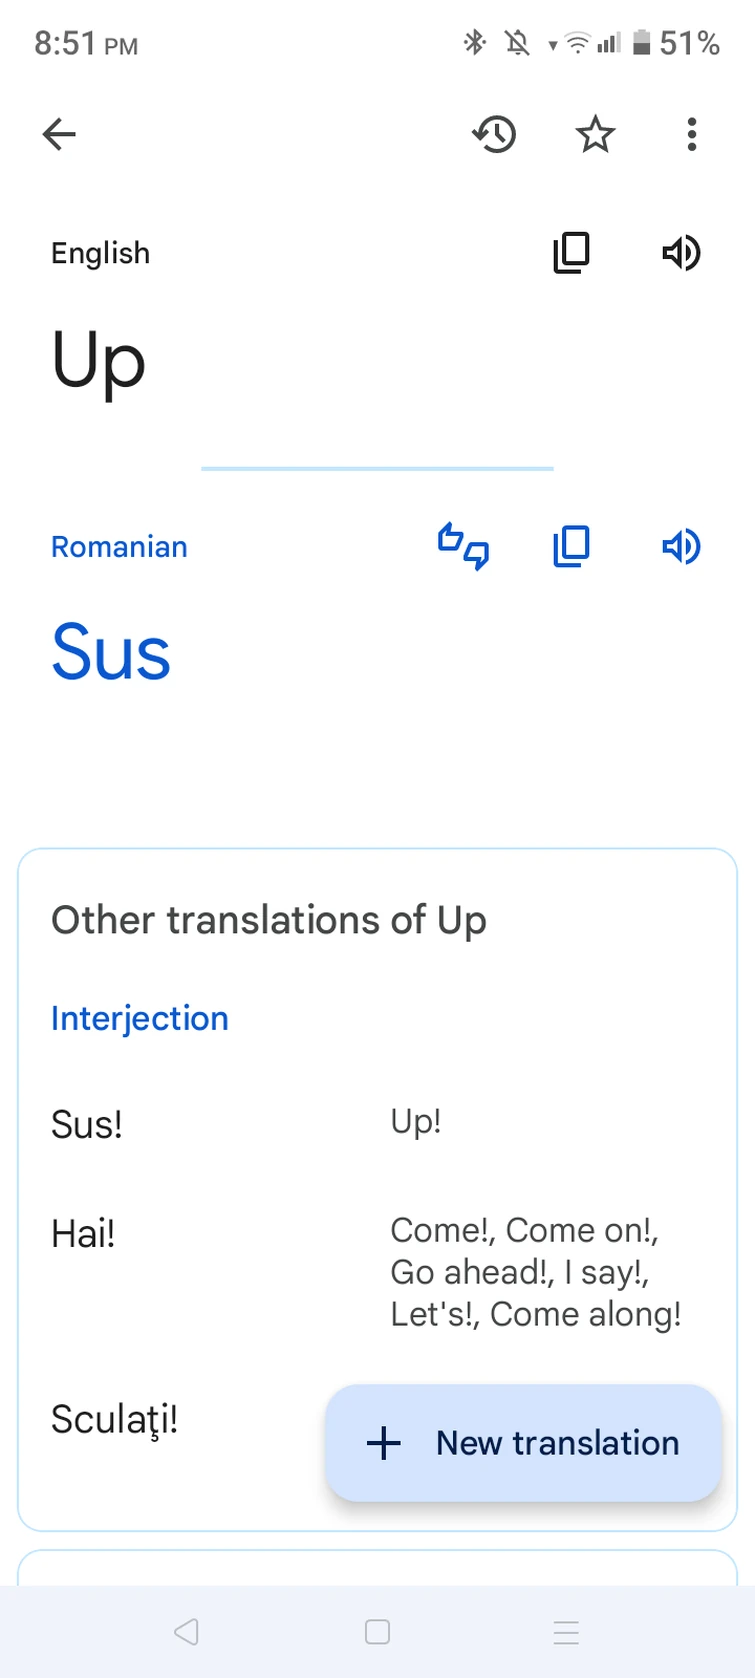This screenshot has width=755, height=1678.
Task: Open the three-dot overflow menu
Action: (691, 134)
